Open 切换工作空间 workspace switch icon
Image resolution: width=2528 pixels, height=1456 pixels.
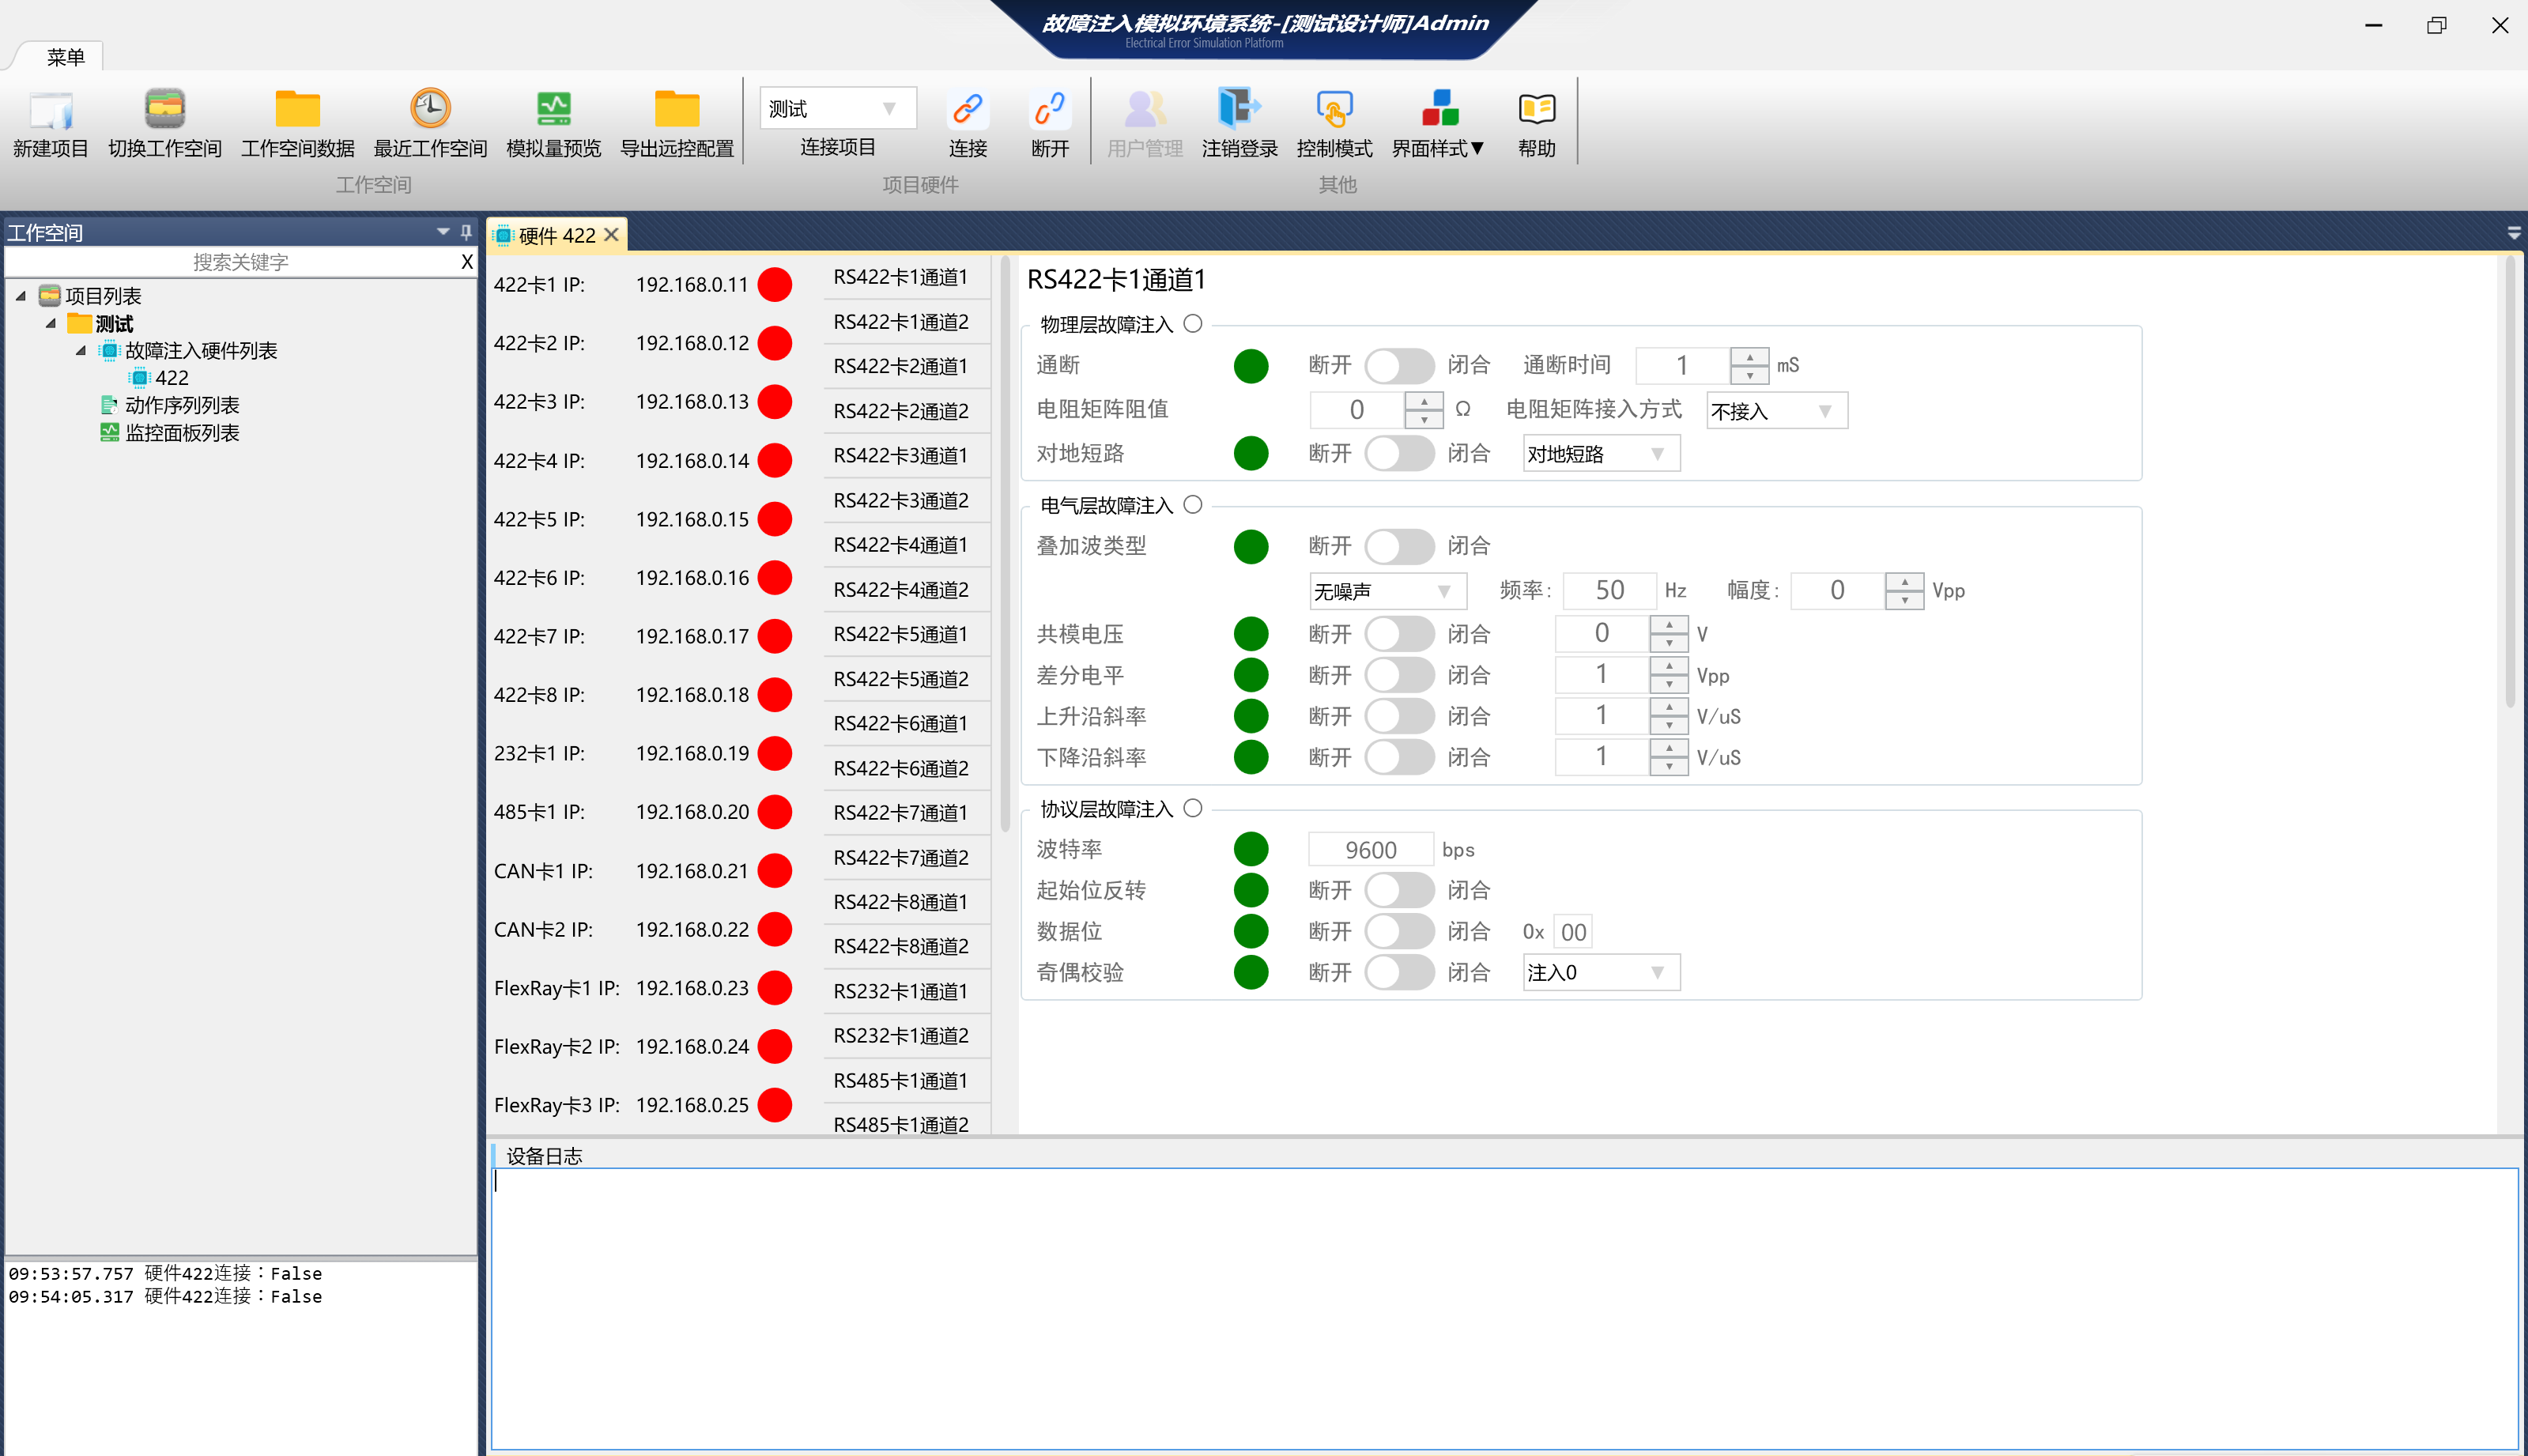click(x=164, y=110)
